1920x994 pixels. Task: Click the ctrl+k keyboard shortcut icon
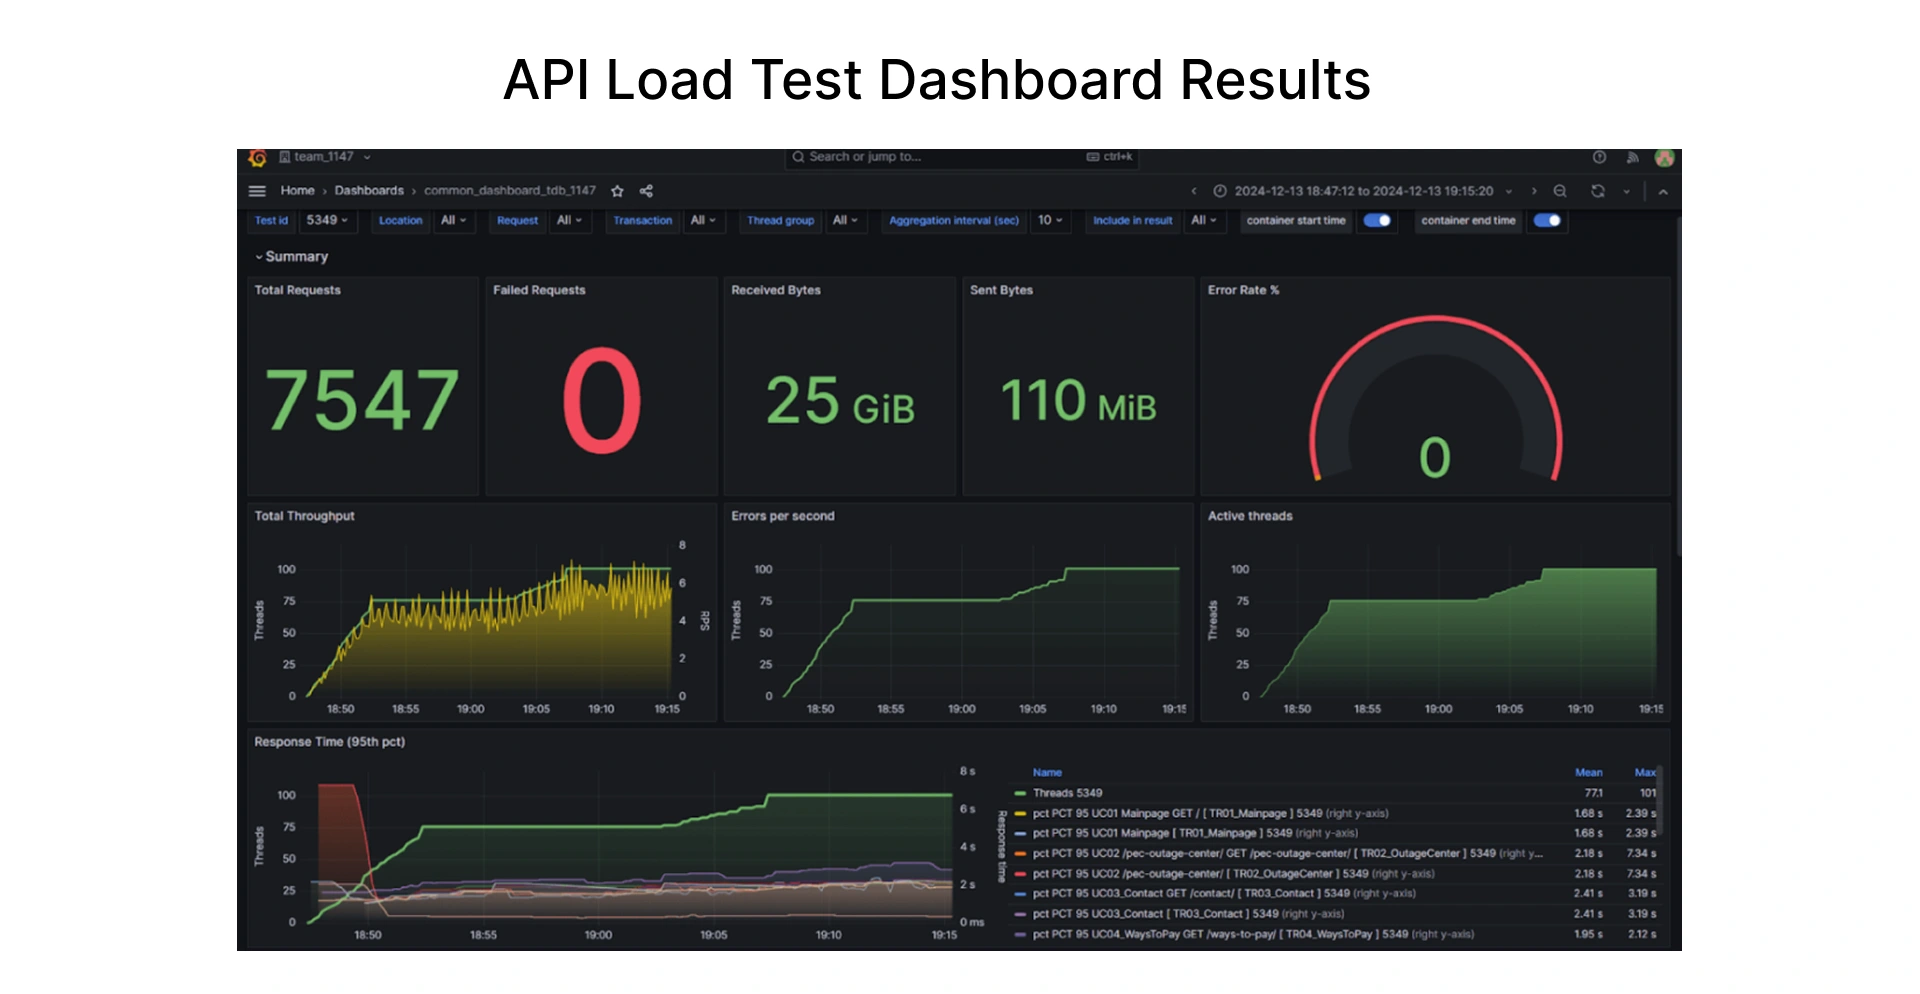click(1093, 157)
